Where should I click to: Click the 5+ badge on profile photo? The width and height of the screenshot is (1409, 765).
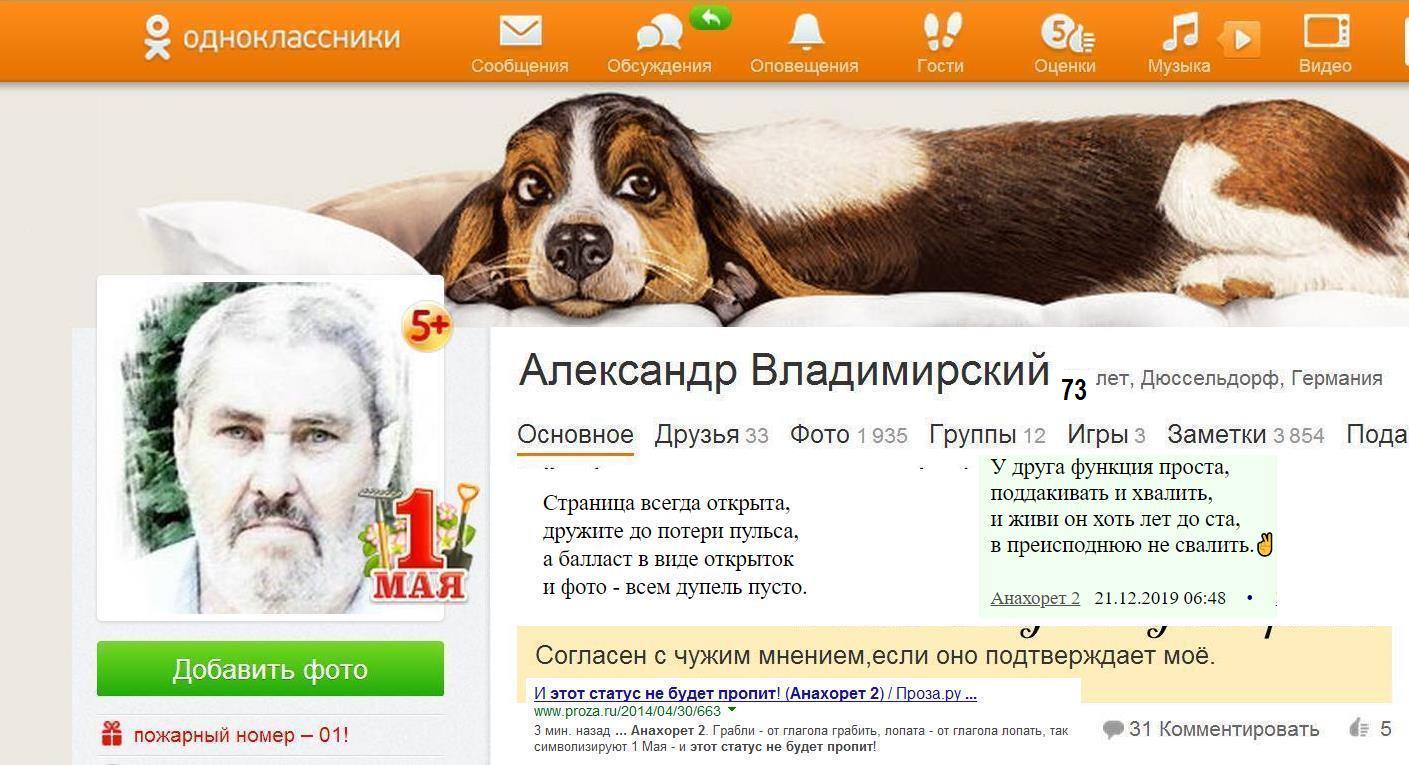(427, 327)
